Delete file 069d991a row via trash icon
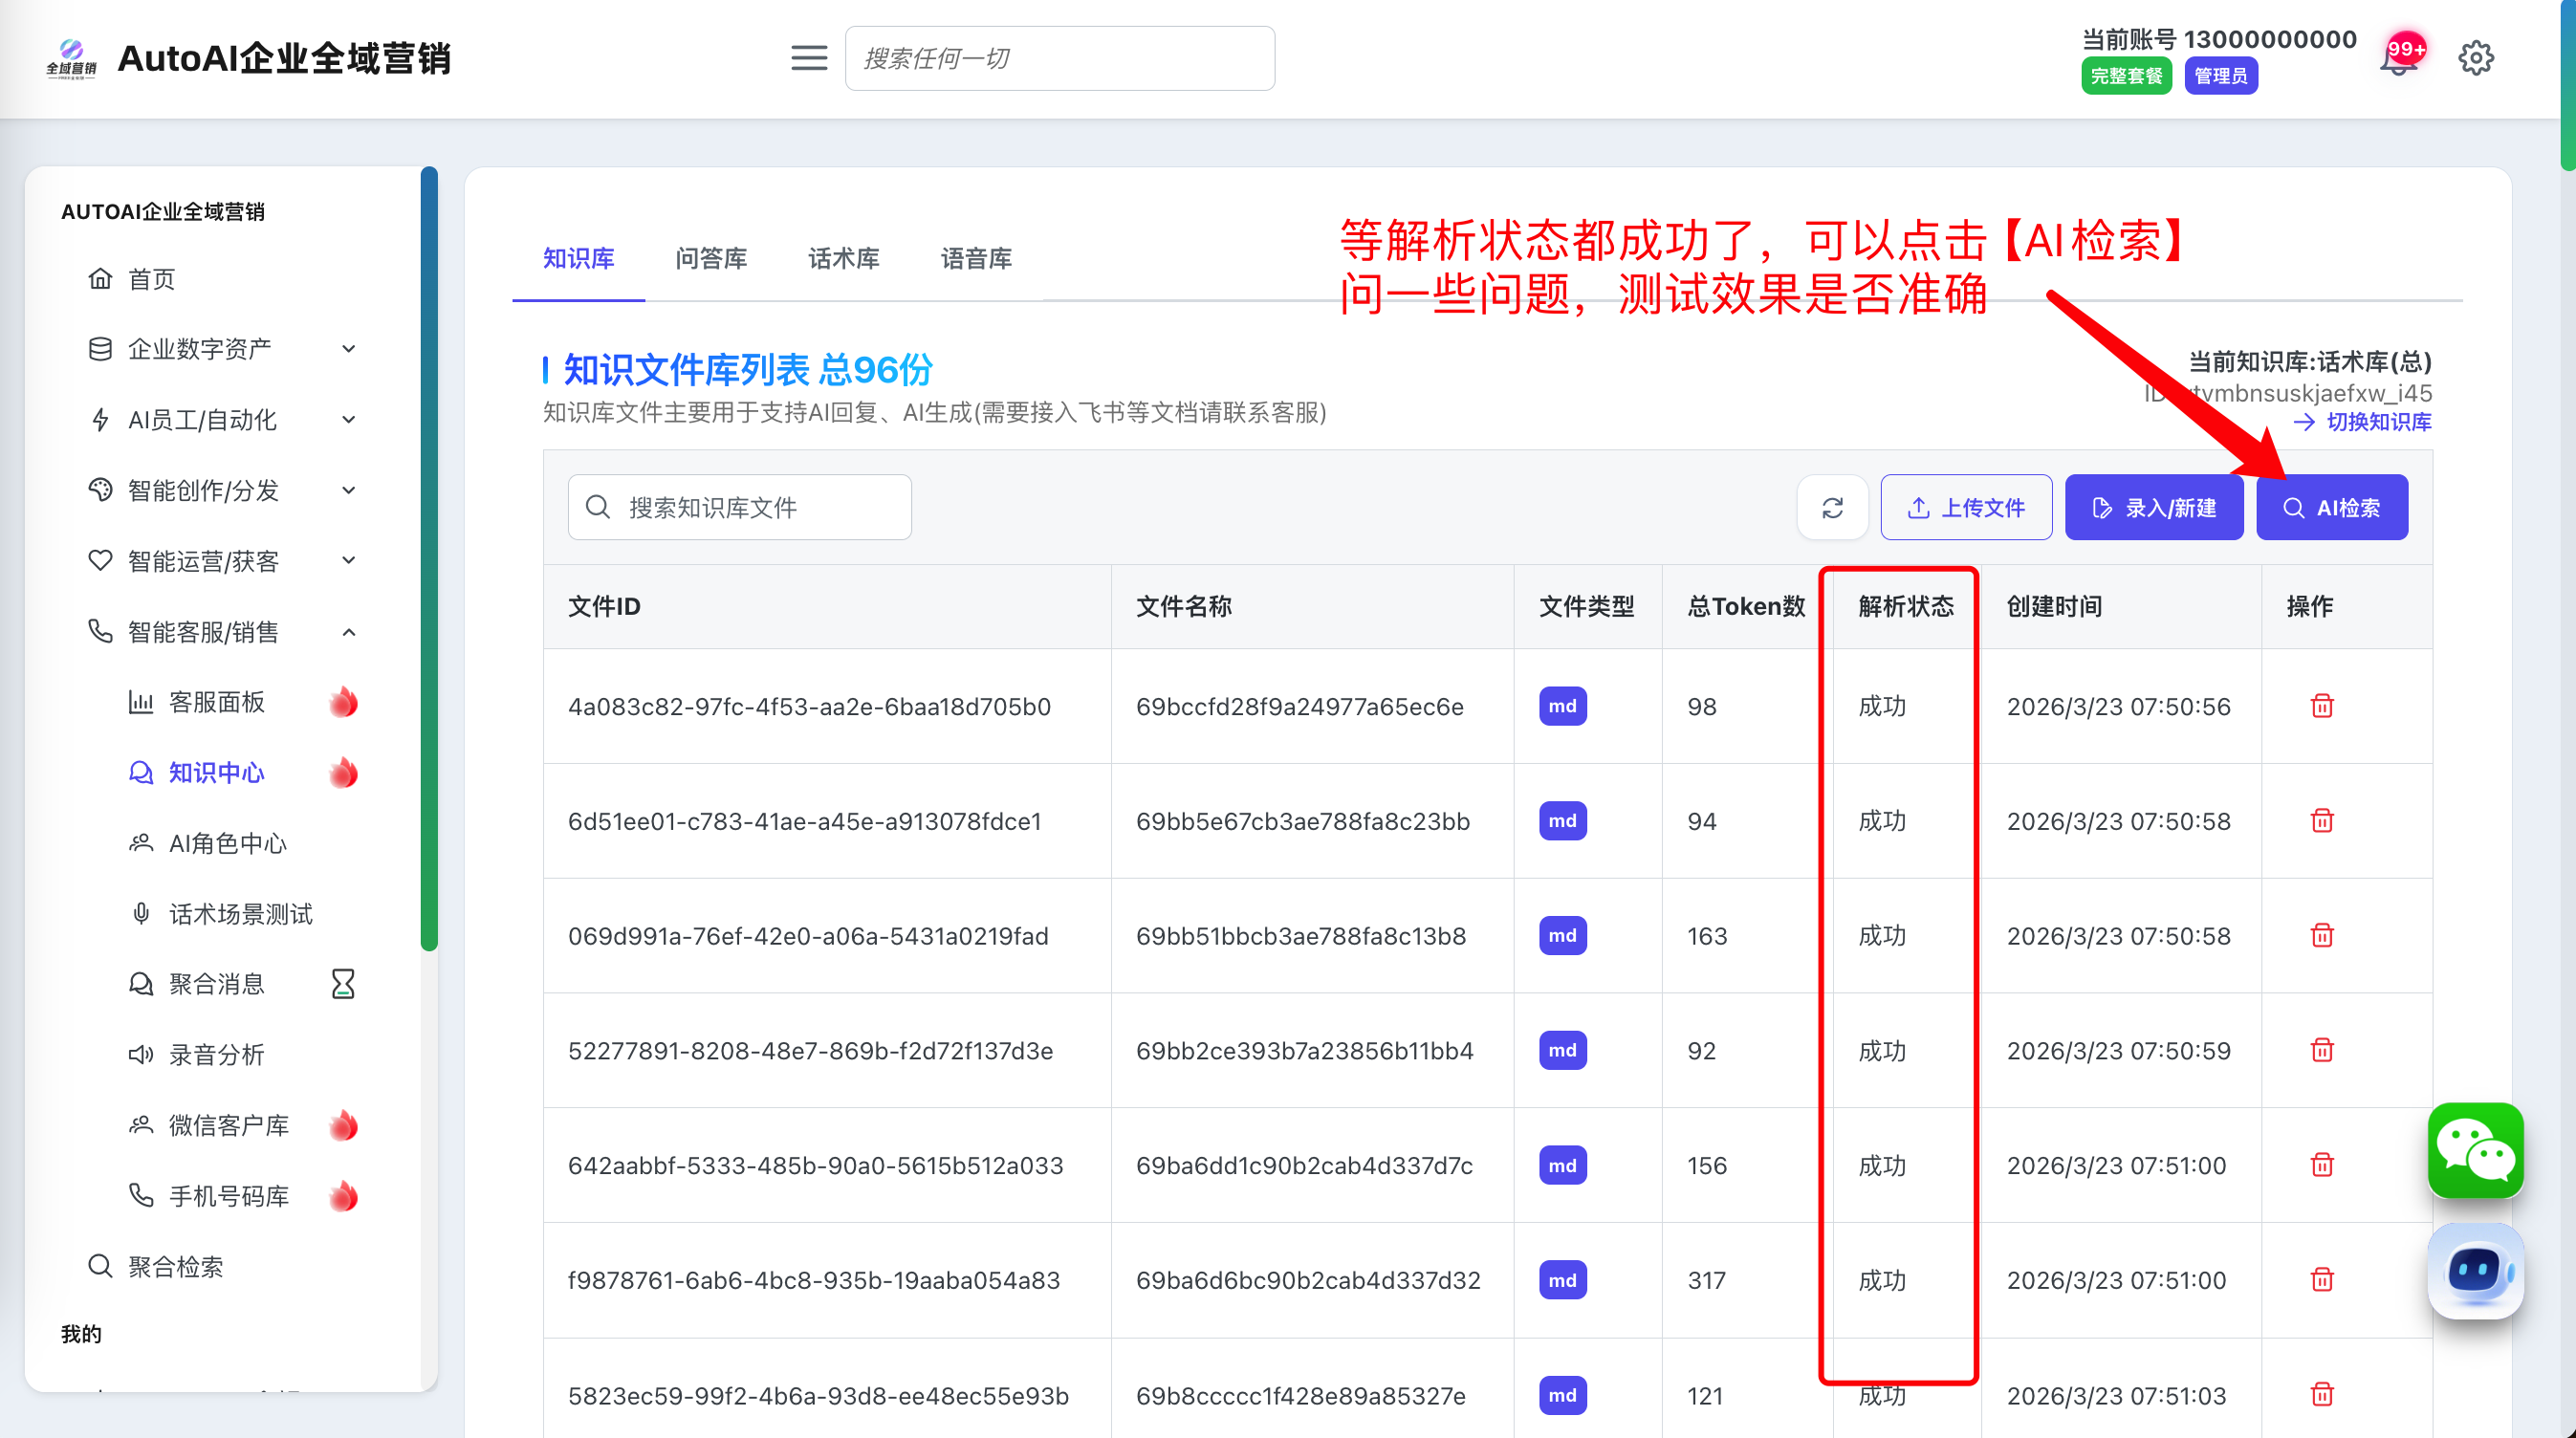Image resolution: width=2576 pixels, height=1438 pixels. (x=2322, y=936)
